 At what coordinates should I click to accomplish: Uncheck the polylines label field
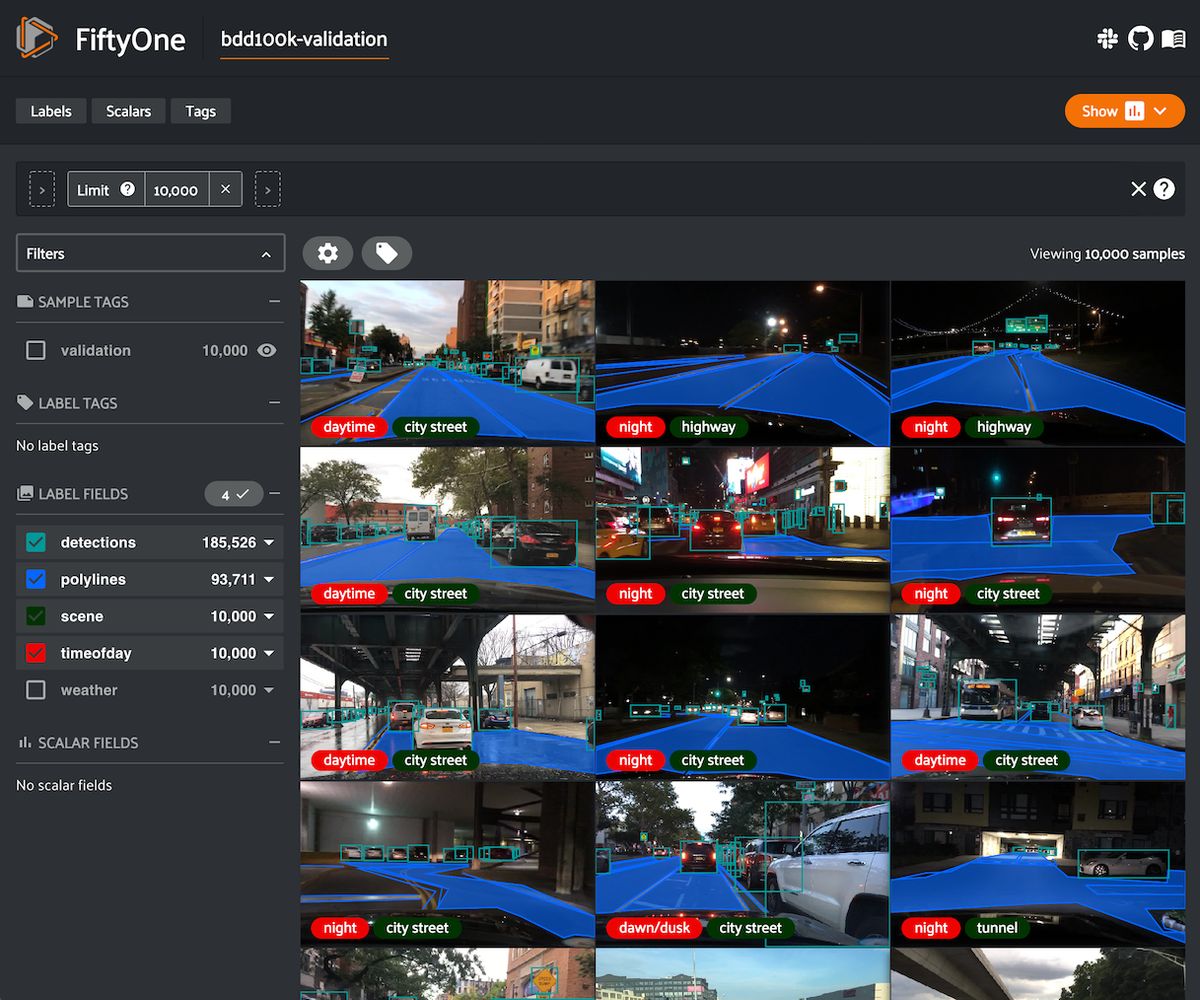click(x=36, y=579)
